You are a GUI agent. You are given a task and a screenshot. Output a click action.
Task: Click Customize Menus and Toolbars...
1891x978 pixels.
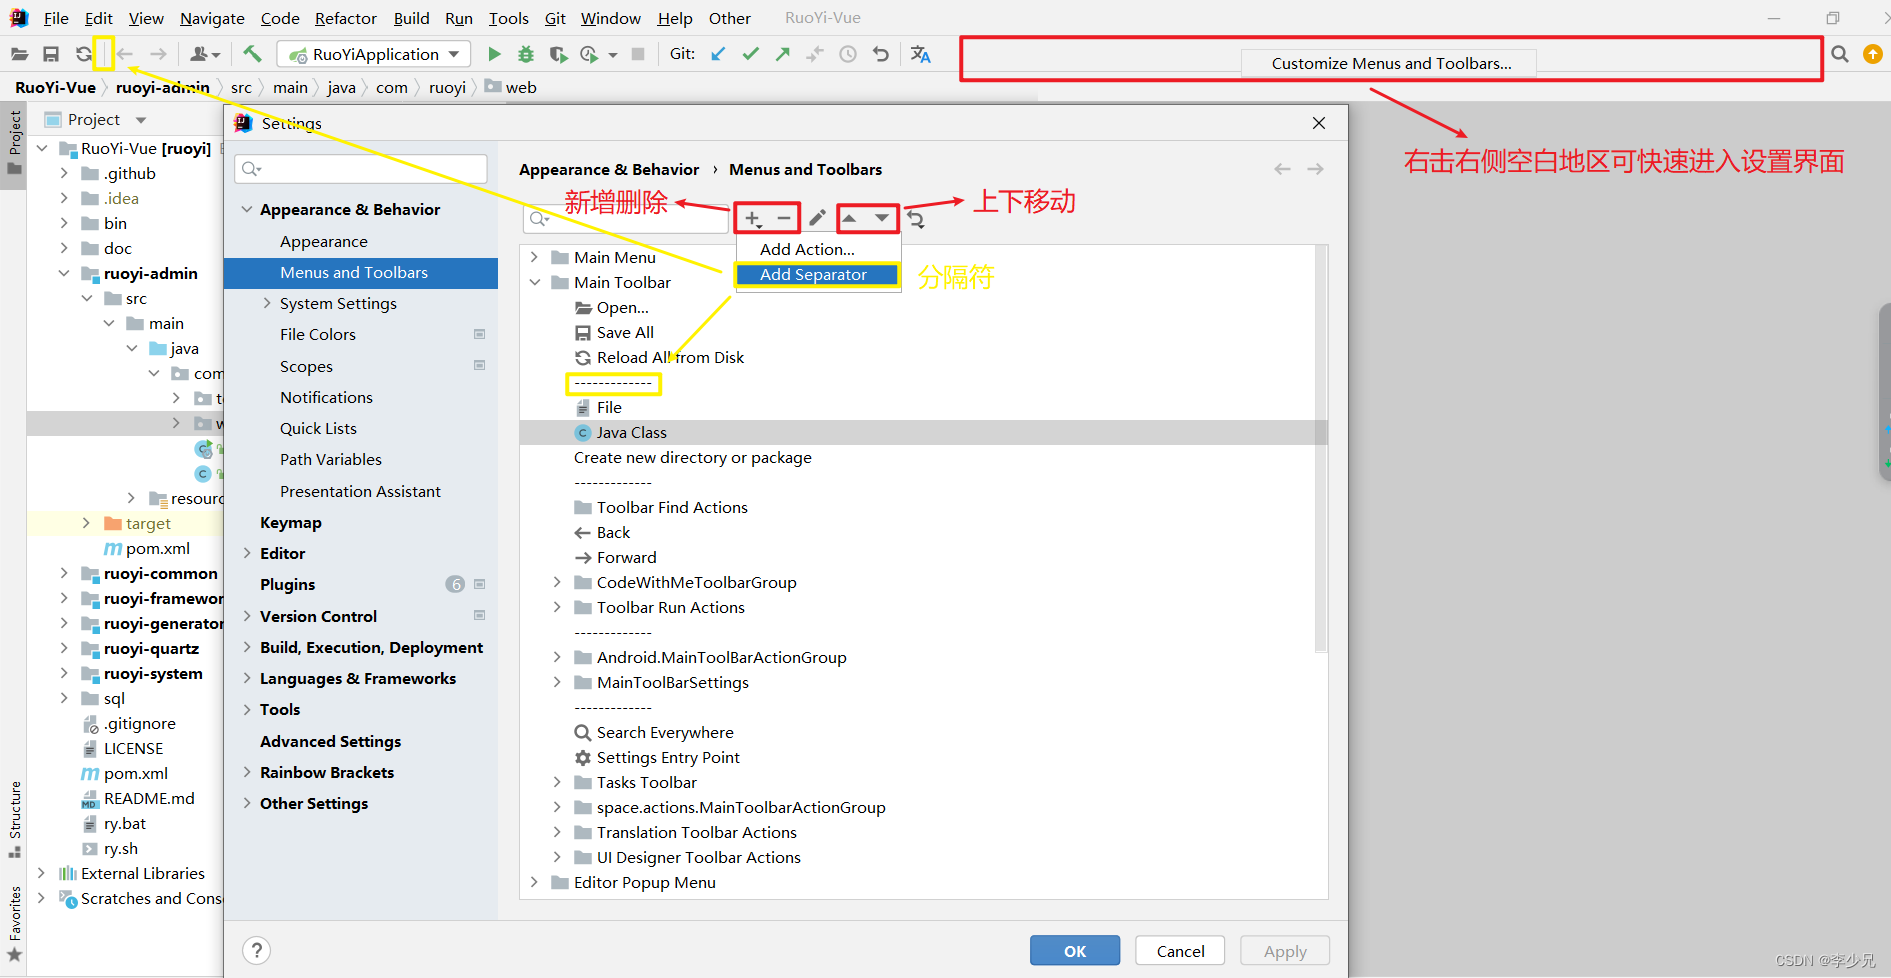1390,63
